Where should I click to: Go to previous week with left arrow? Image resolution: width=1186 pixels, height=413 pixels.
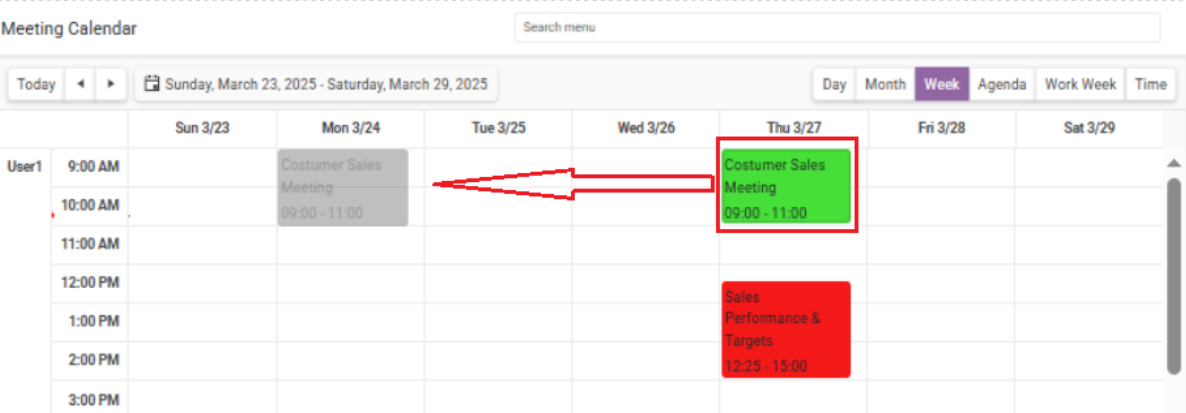tap(80, 84)
